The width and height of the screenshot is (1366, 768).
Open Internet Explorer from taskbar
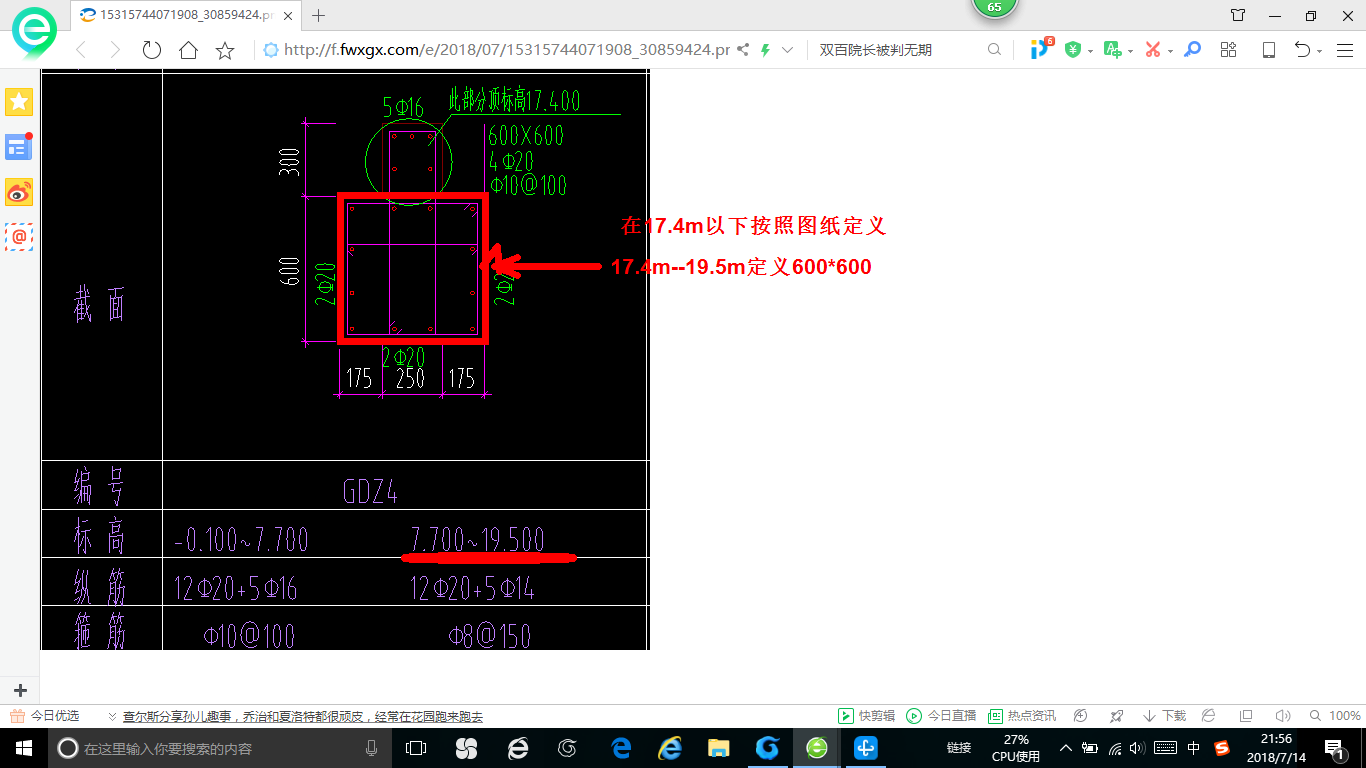tap(669, 748)
